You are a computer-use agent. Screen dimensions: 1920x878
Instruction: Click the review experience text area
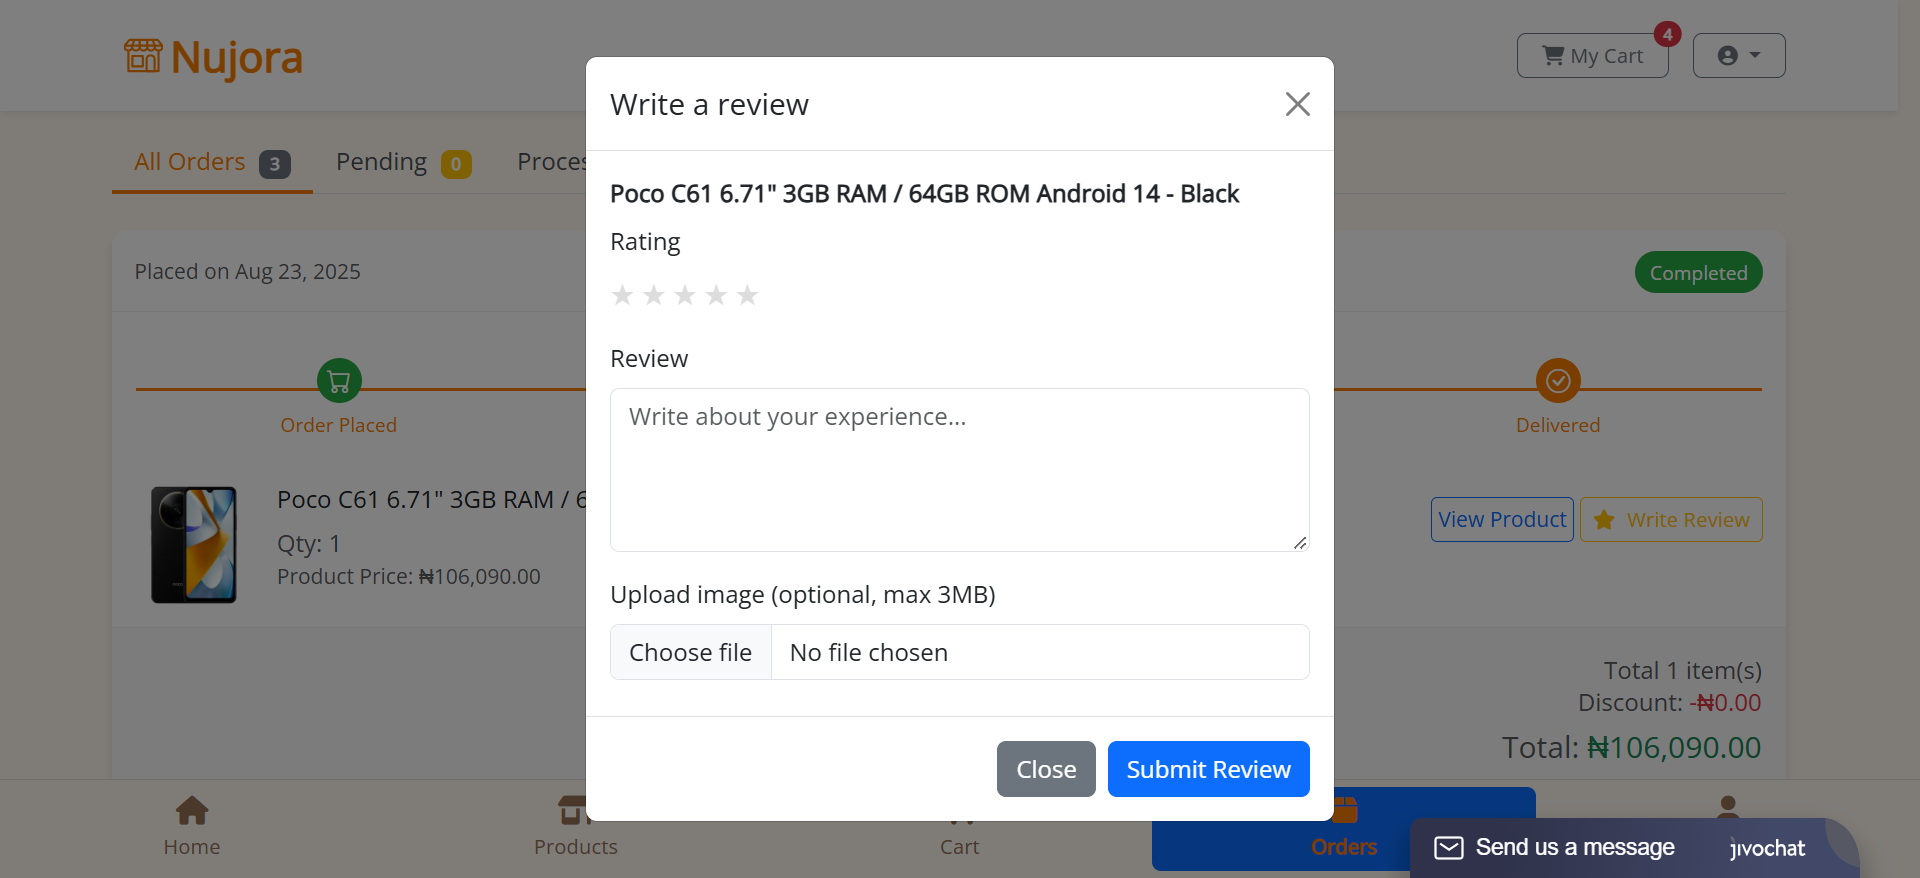click(x=960, y=470)
